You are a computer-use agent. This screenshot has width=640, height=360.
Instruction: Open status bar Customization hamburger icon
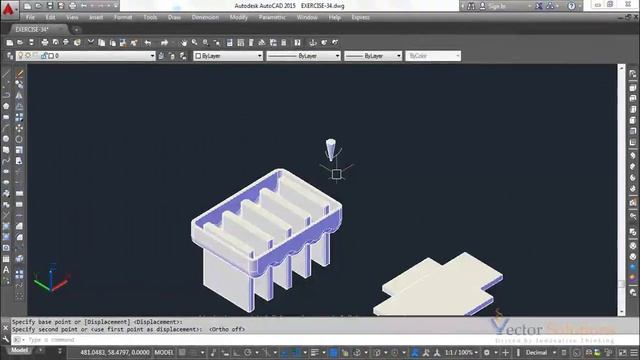pos(633,352)
